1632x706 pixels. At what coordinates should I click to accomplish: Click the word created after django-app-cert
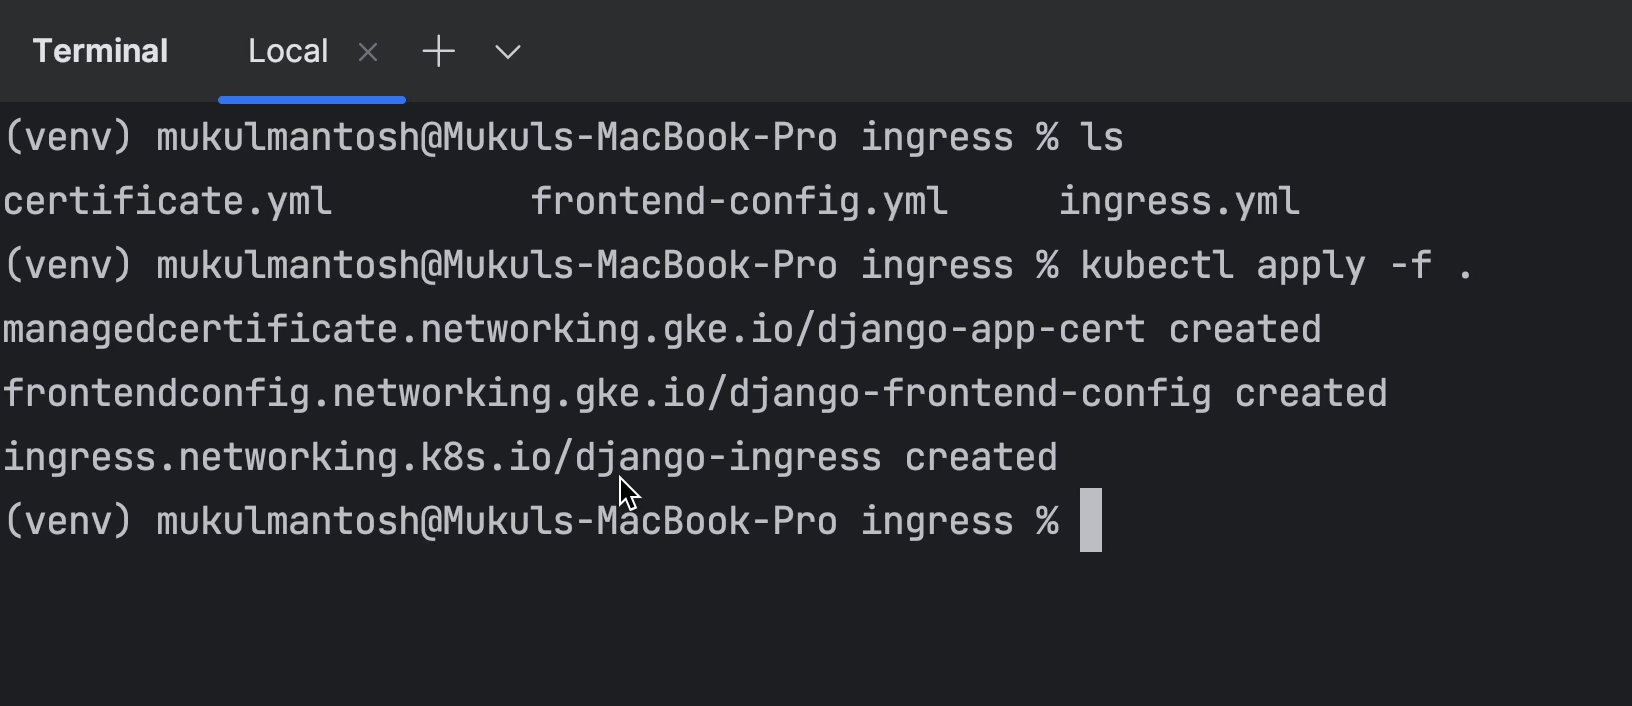[x=1245, y=330]
